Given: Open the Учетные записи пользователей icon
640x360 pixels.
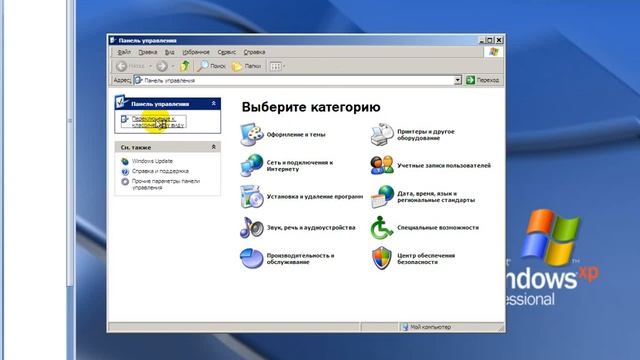Looking at the screenshot, I should pos(382,165).
